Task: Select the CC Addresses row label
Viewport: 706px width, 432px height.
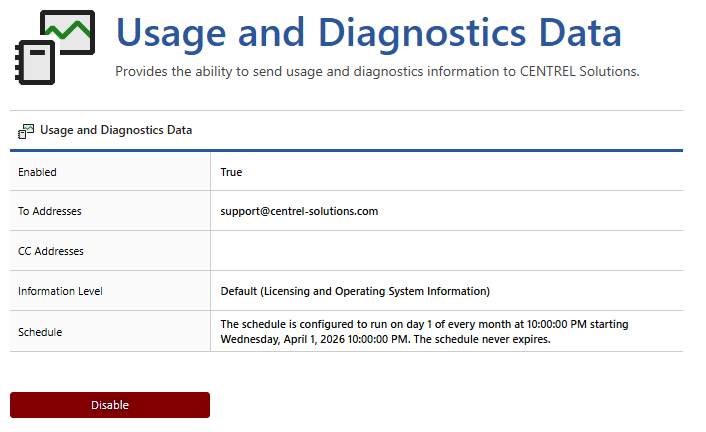Action: (50, 252)
